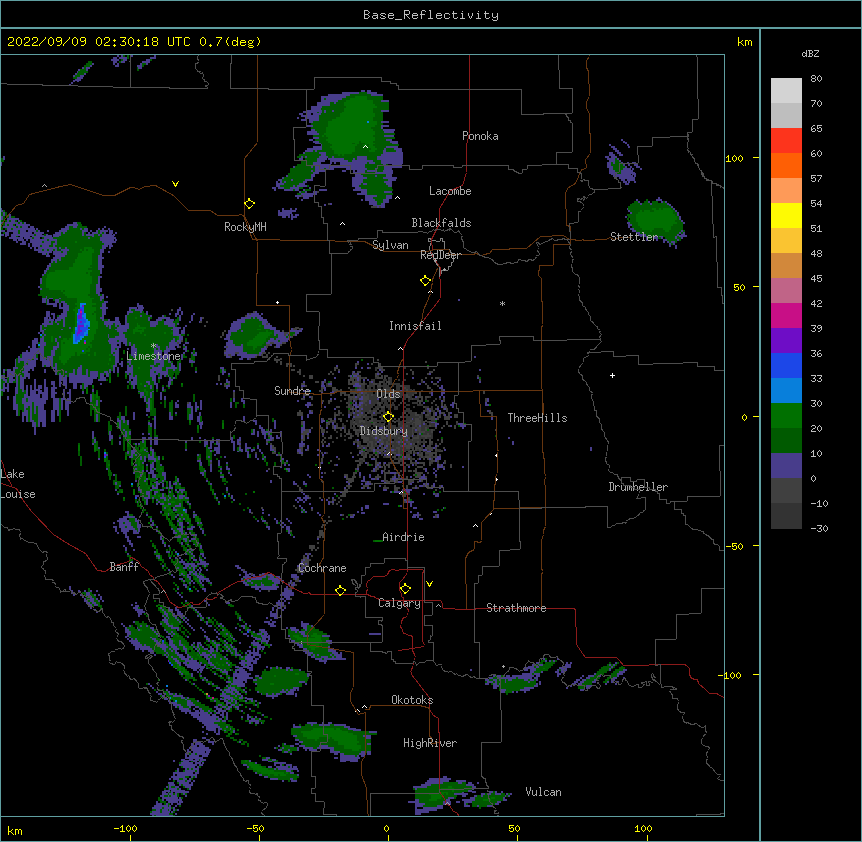Screen dimensions: 862x842
Task: Click the Base_Reflectivity title text
Action: [x=431, y=15]
